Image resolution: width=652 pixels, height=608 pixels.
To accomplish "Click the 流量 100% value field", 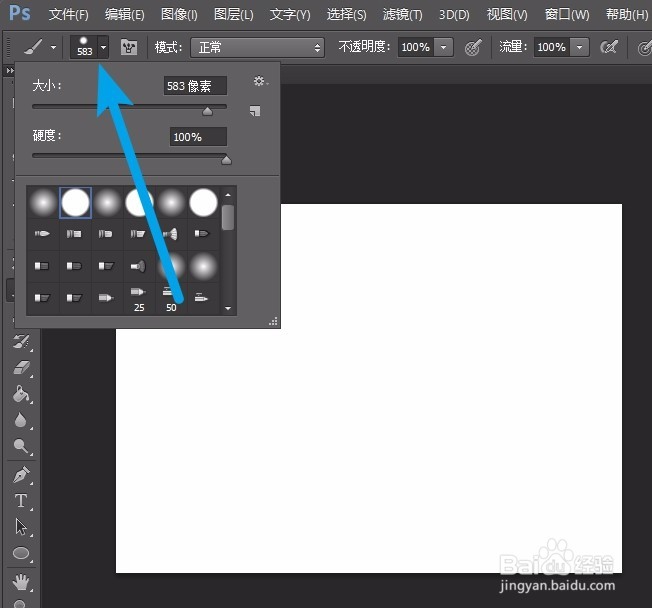I will [x=552, y=47].
